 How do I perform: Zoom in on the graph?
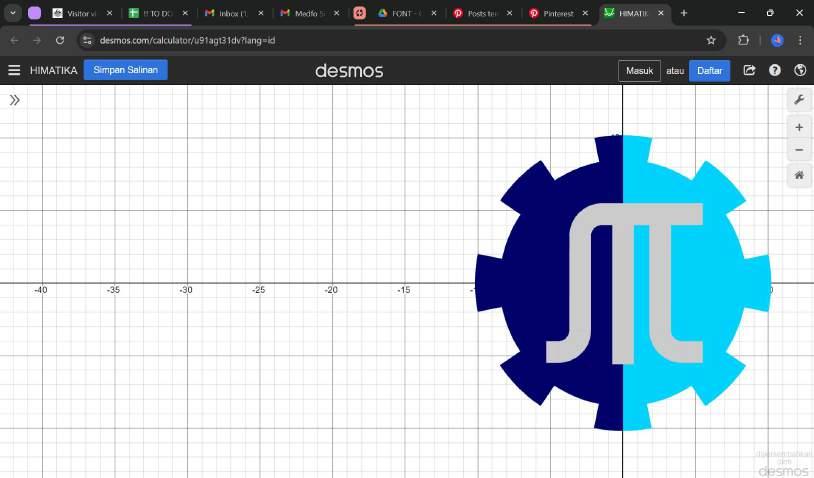pos(799,128)
